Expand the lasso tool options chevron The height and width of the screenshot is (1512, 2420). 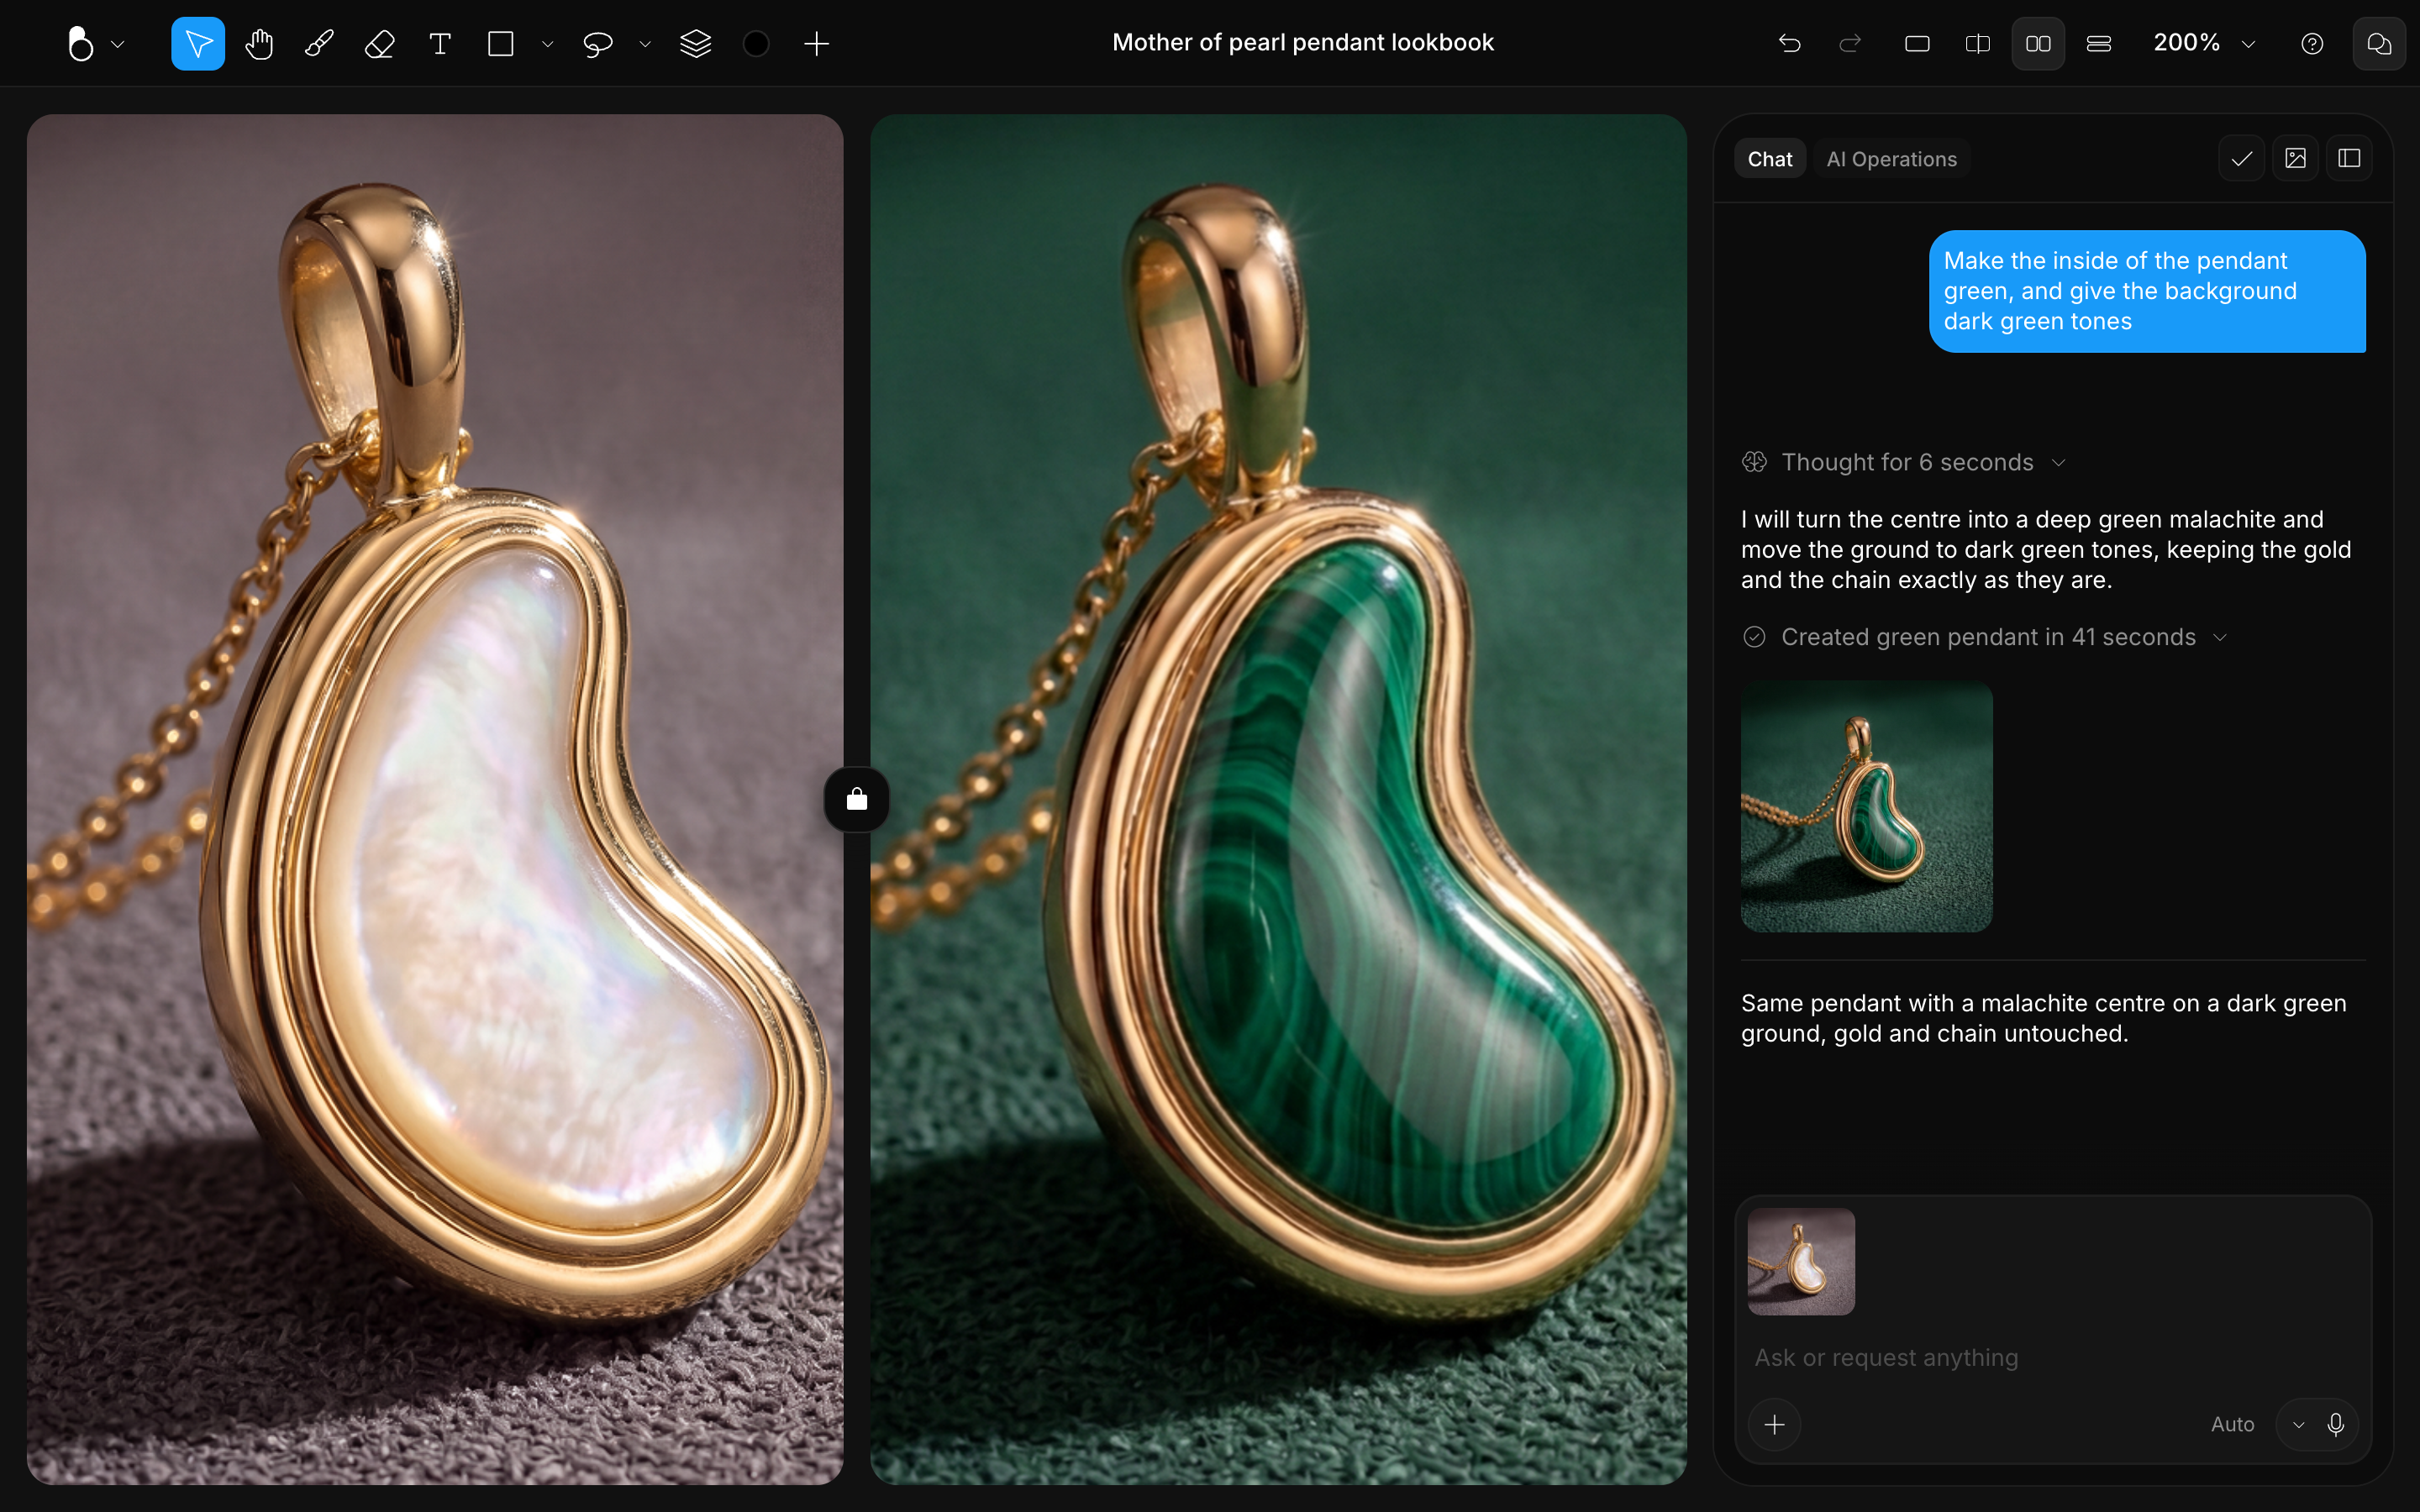(645, 44)
